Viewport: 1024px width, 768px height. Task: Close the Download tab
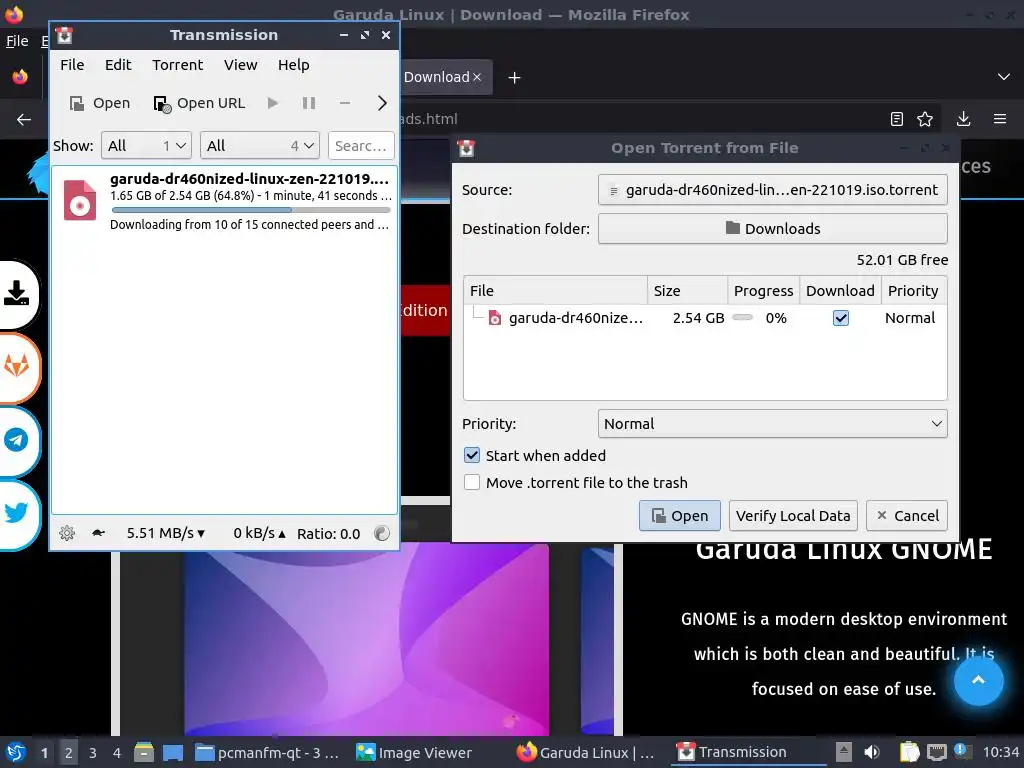(x=477, y=77)
